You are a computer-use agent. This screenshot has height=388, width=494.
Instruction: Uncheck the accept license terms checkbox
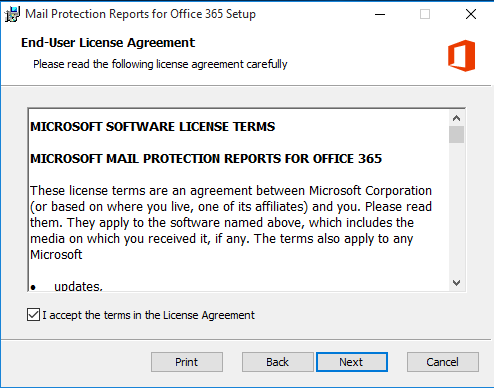point(33,315)
